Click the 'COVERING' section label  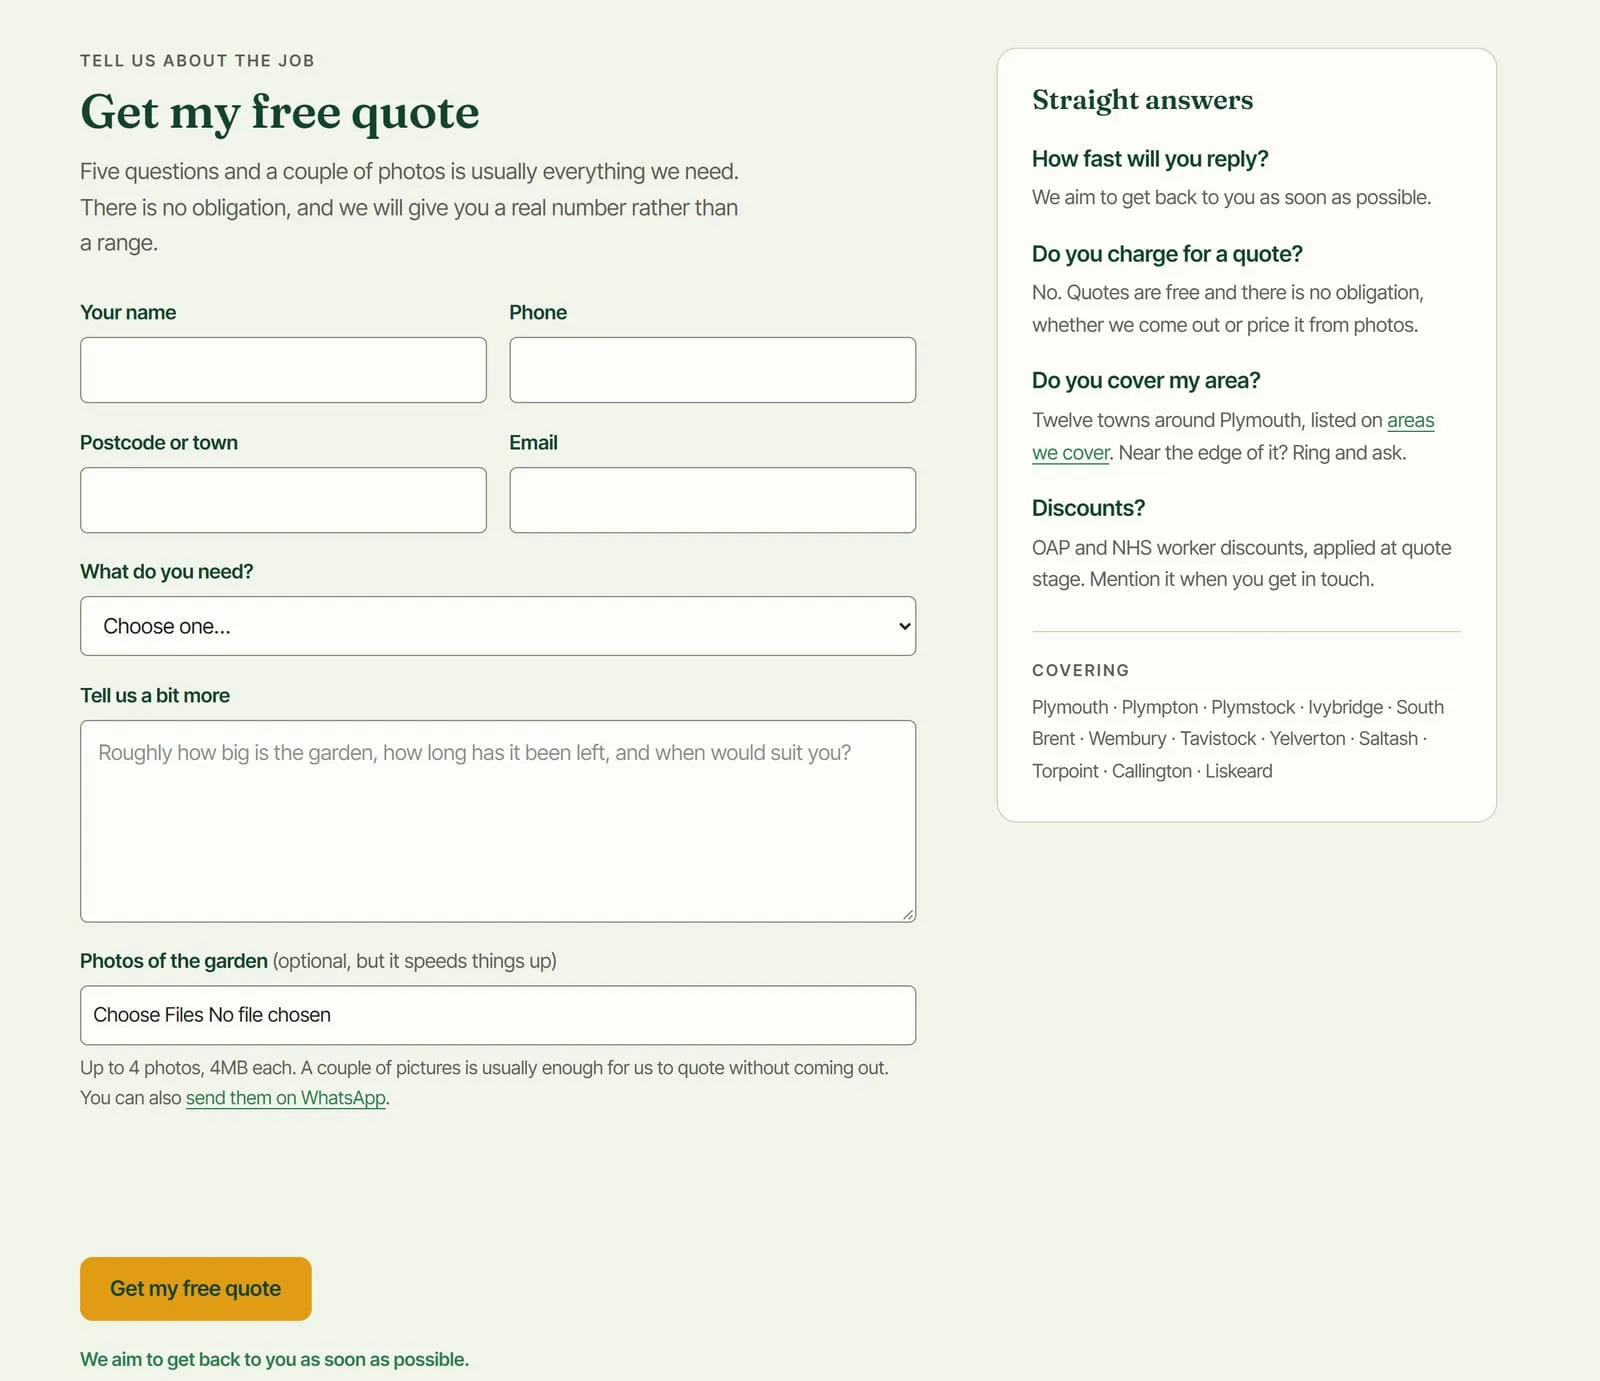(x=1080, y=670)
